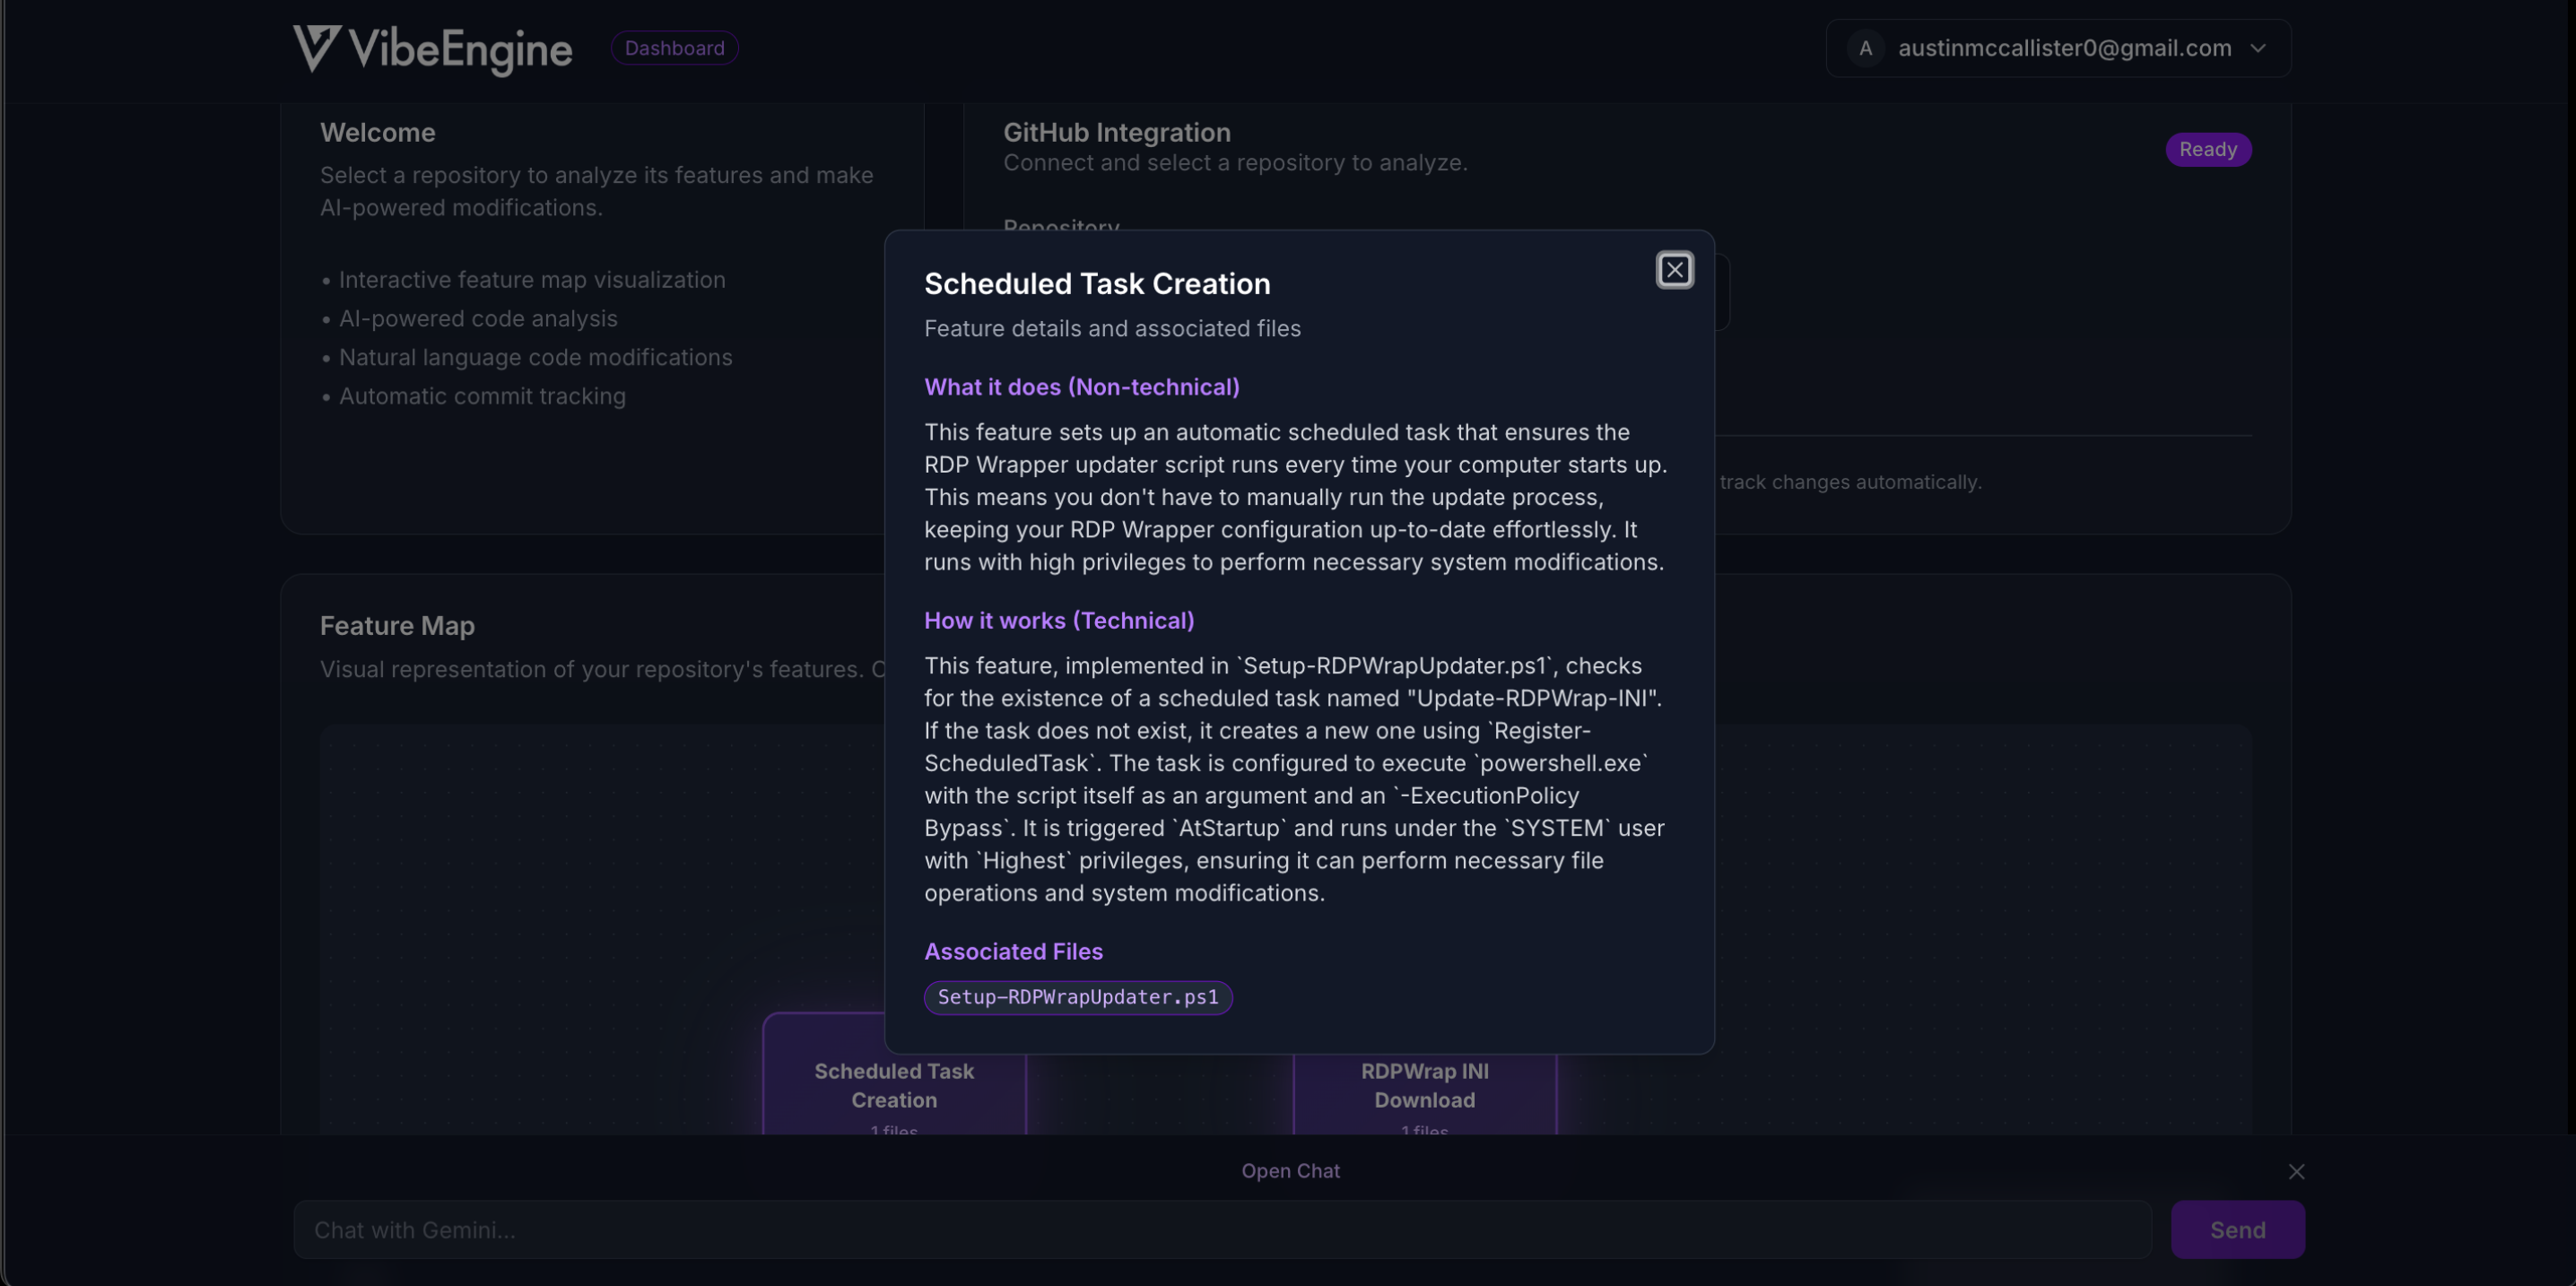
Task: Click the VibeEngine brand name text
Action: 460,49
